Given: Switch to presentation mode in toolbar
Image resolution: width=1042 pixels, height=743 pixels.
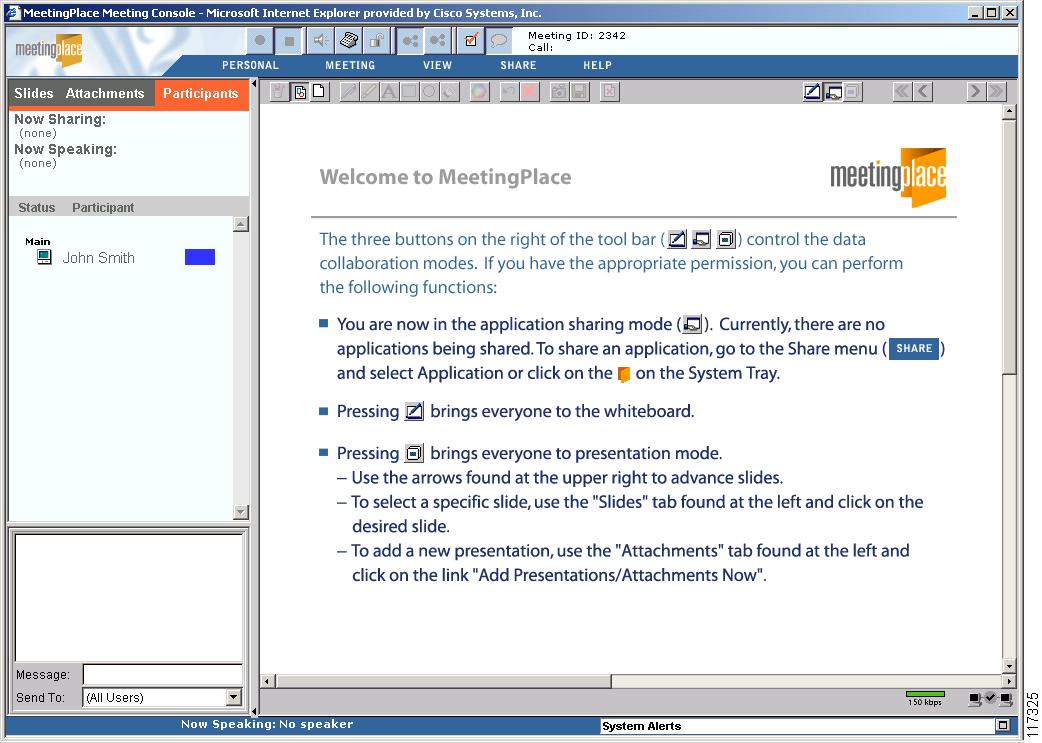Looking at the screenshot, I should point(853,92).
